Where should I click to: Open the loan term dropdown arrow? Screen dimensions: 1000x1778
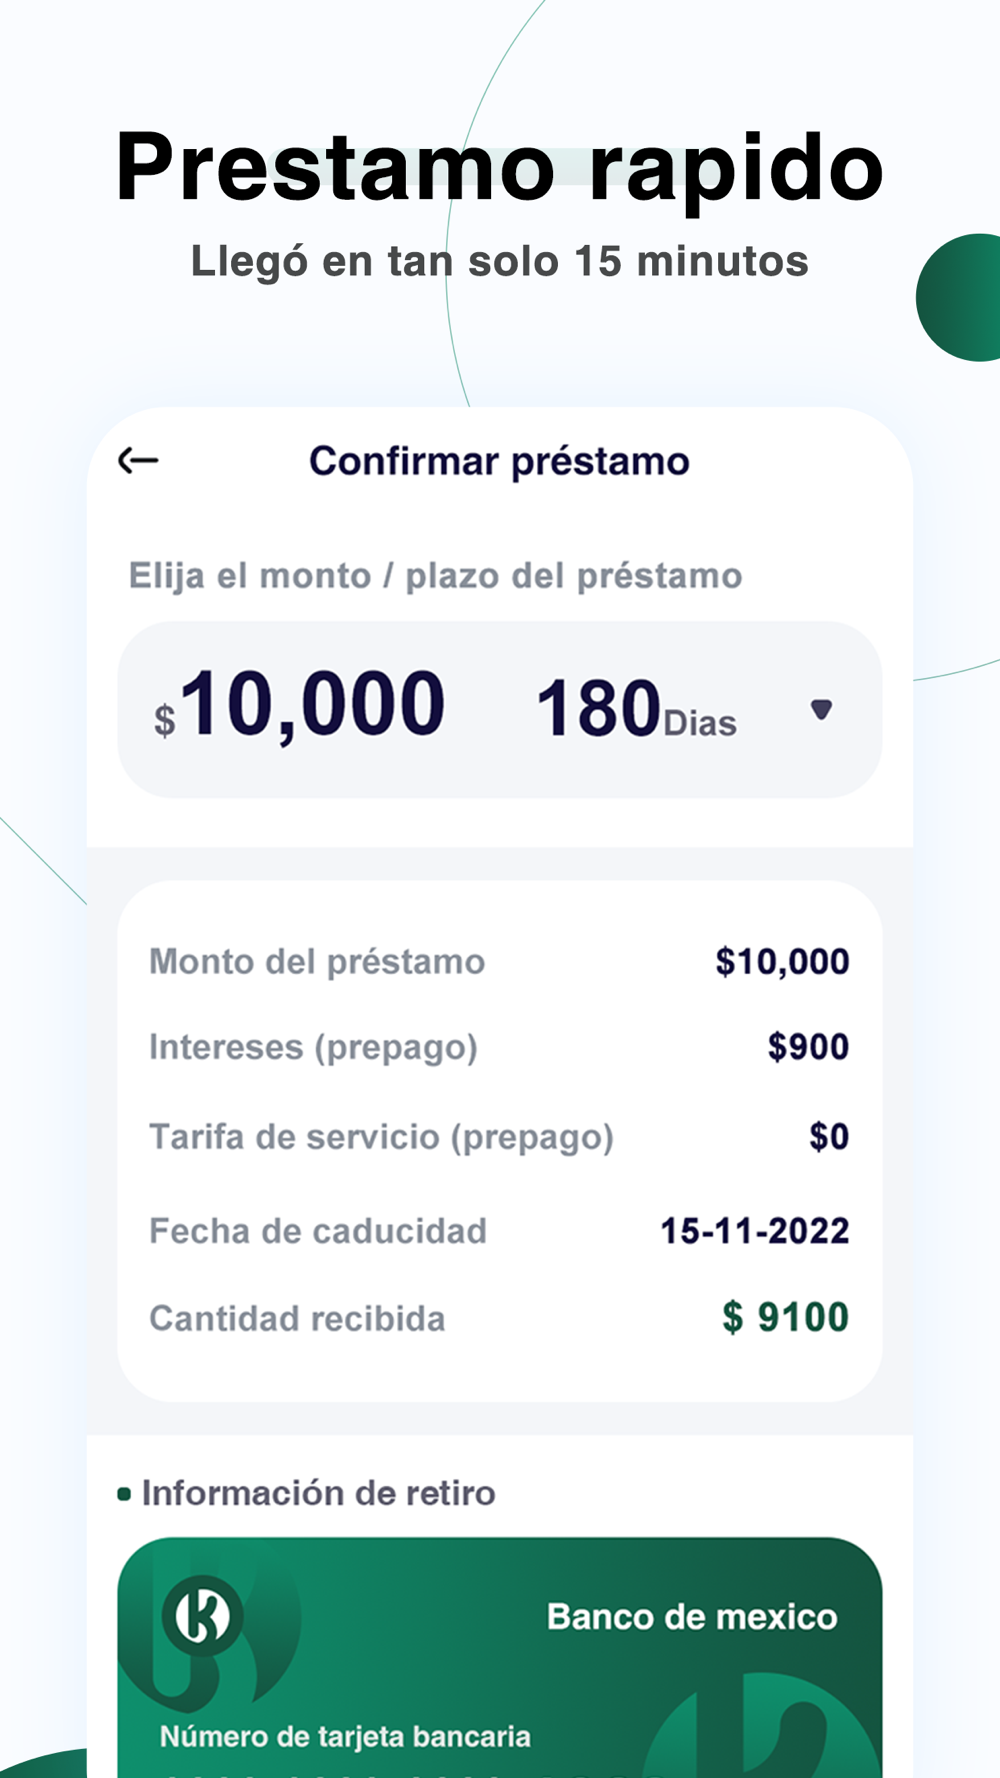pos(821,710)
